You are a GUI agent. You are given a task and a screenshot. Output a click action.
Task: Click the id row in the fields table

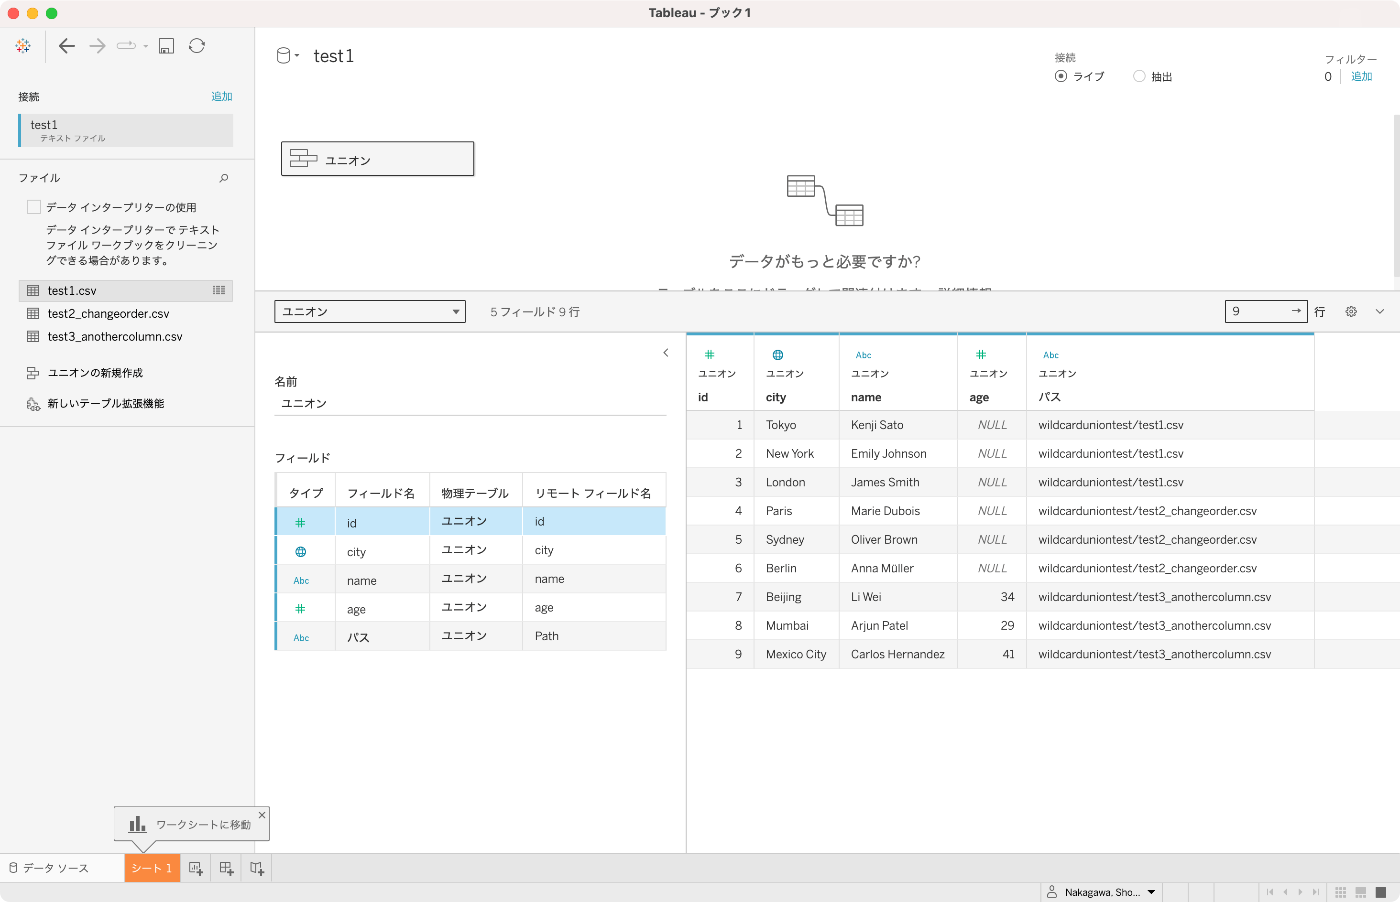470,522
